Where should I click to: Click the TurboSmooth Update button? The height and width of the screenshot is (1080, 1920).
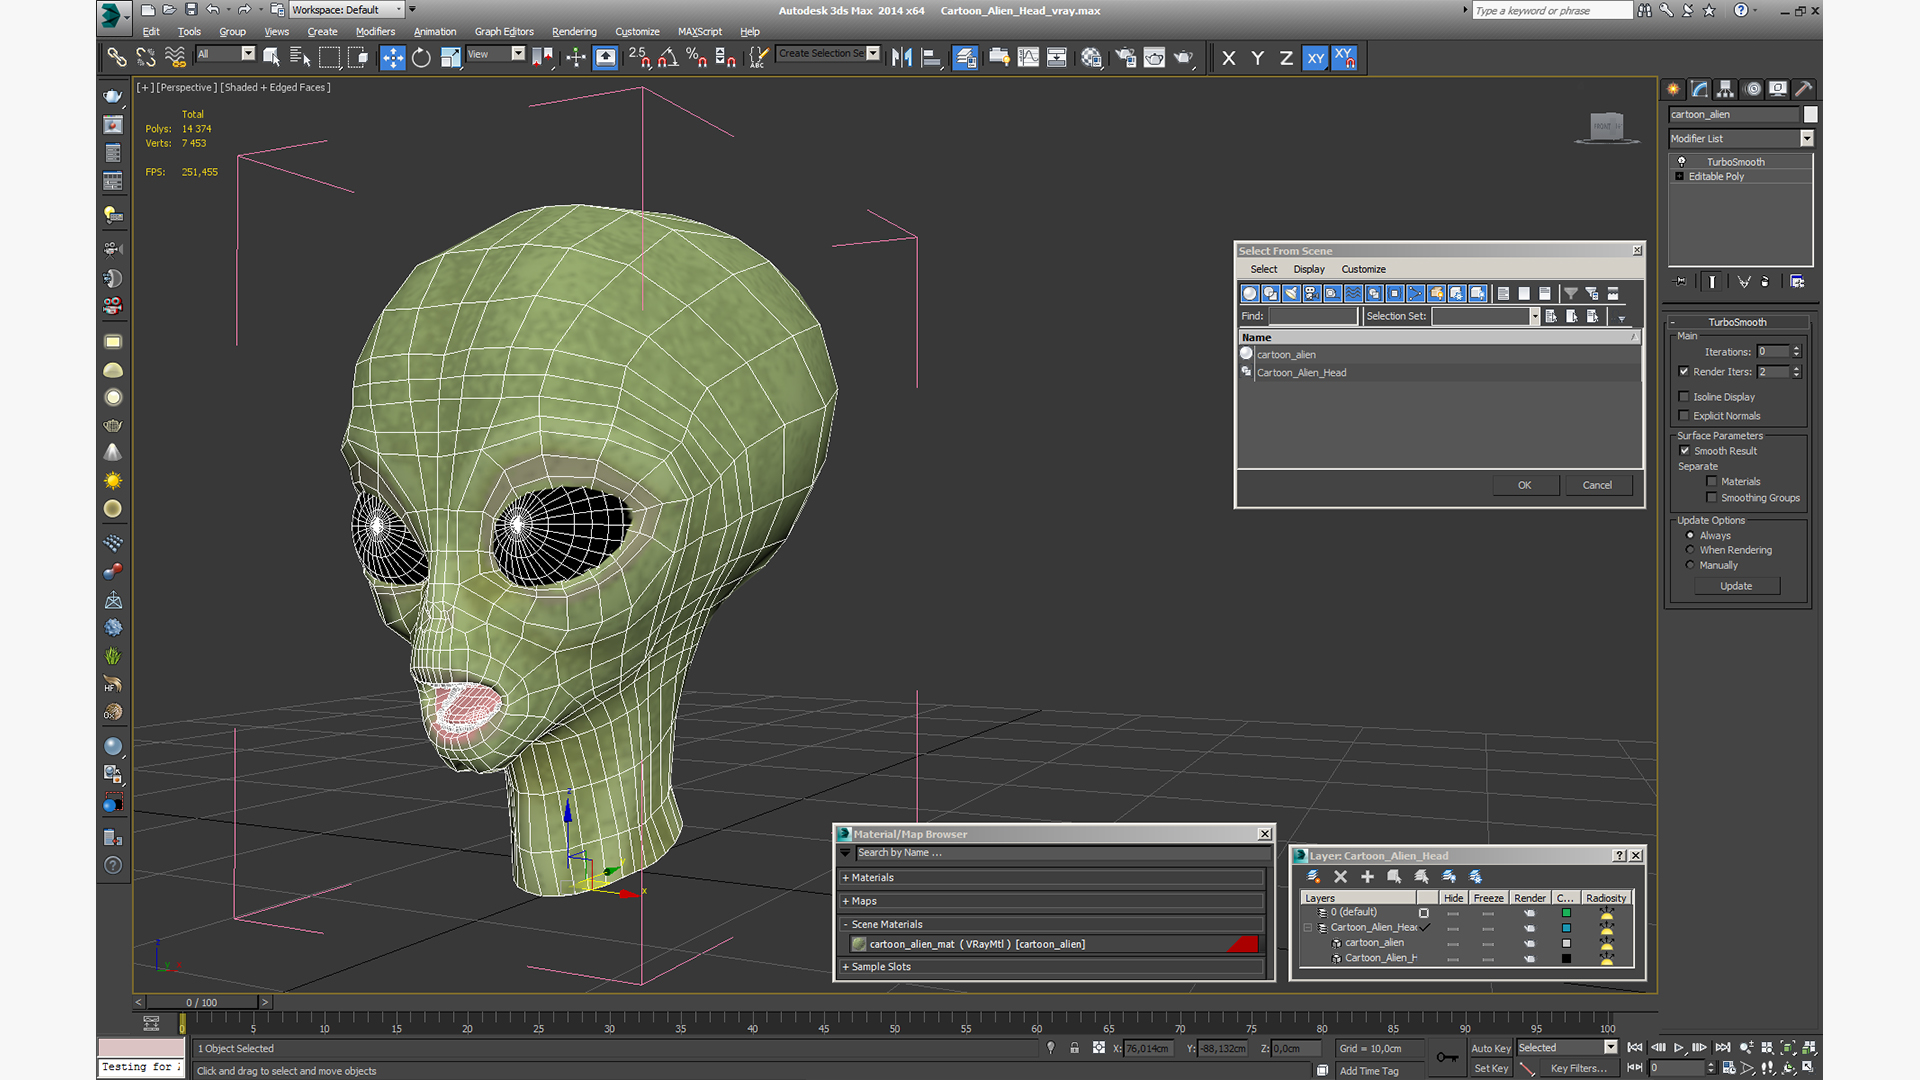click(x=1736, y=586)
